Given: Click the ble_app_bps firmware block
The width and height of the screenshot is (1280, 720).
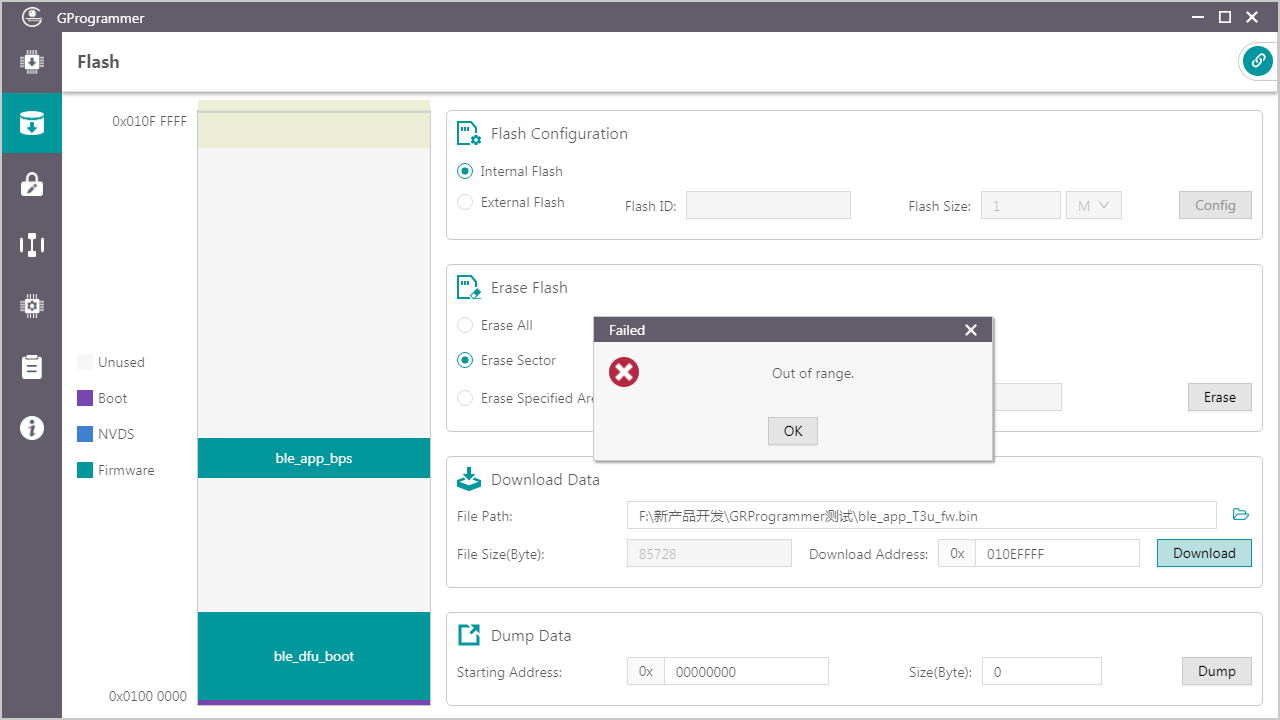Looking at the screenshot, I should point(314,458).
